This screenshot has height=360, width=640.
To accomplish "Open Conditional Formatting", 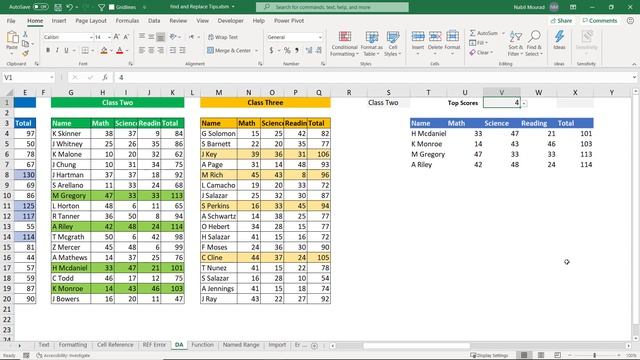I will point(344,44).
